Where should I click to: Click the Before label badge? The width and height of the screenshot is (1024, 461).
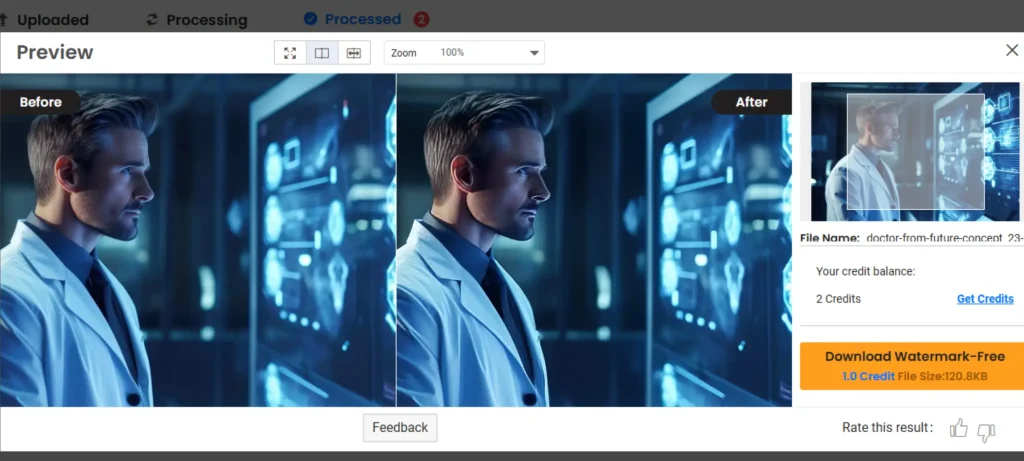point(40,102)
